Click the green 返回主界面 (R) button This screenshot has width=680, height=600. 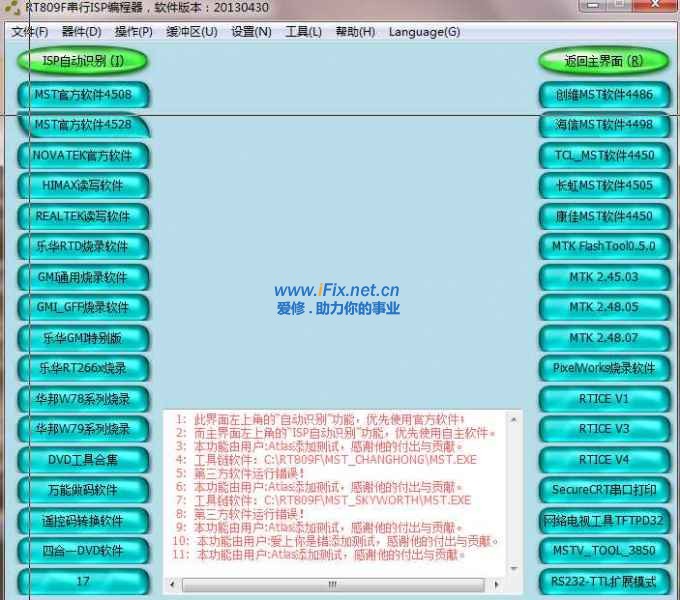click(603, 61)
